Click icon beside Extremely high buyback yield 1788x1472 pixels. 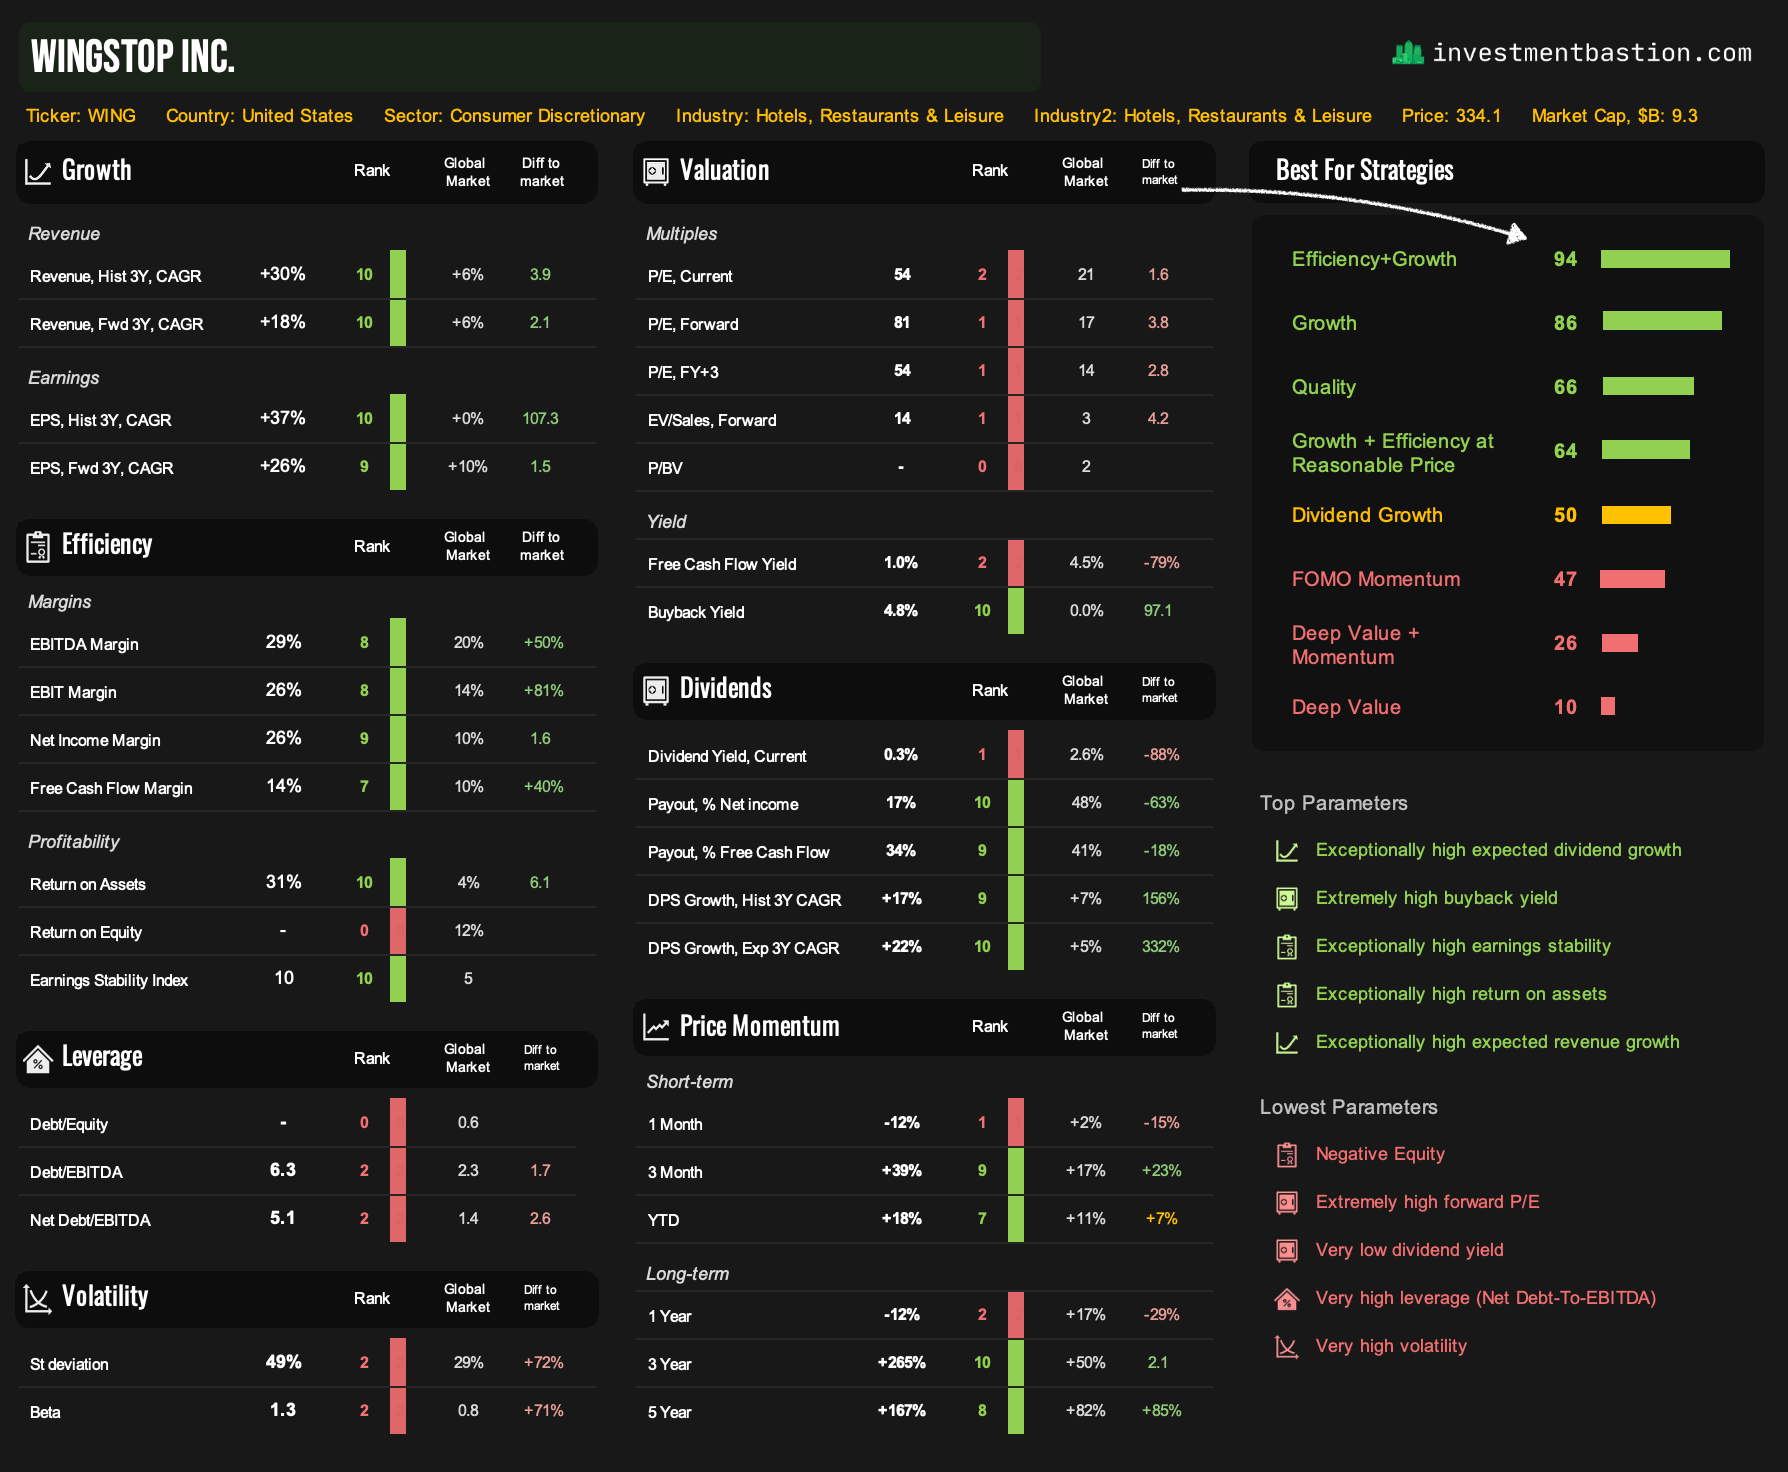(x=1287, y=899)
